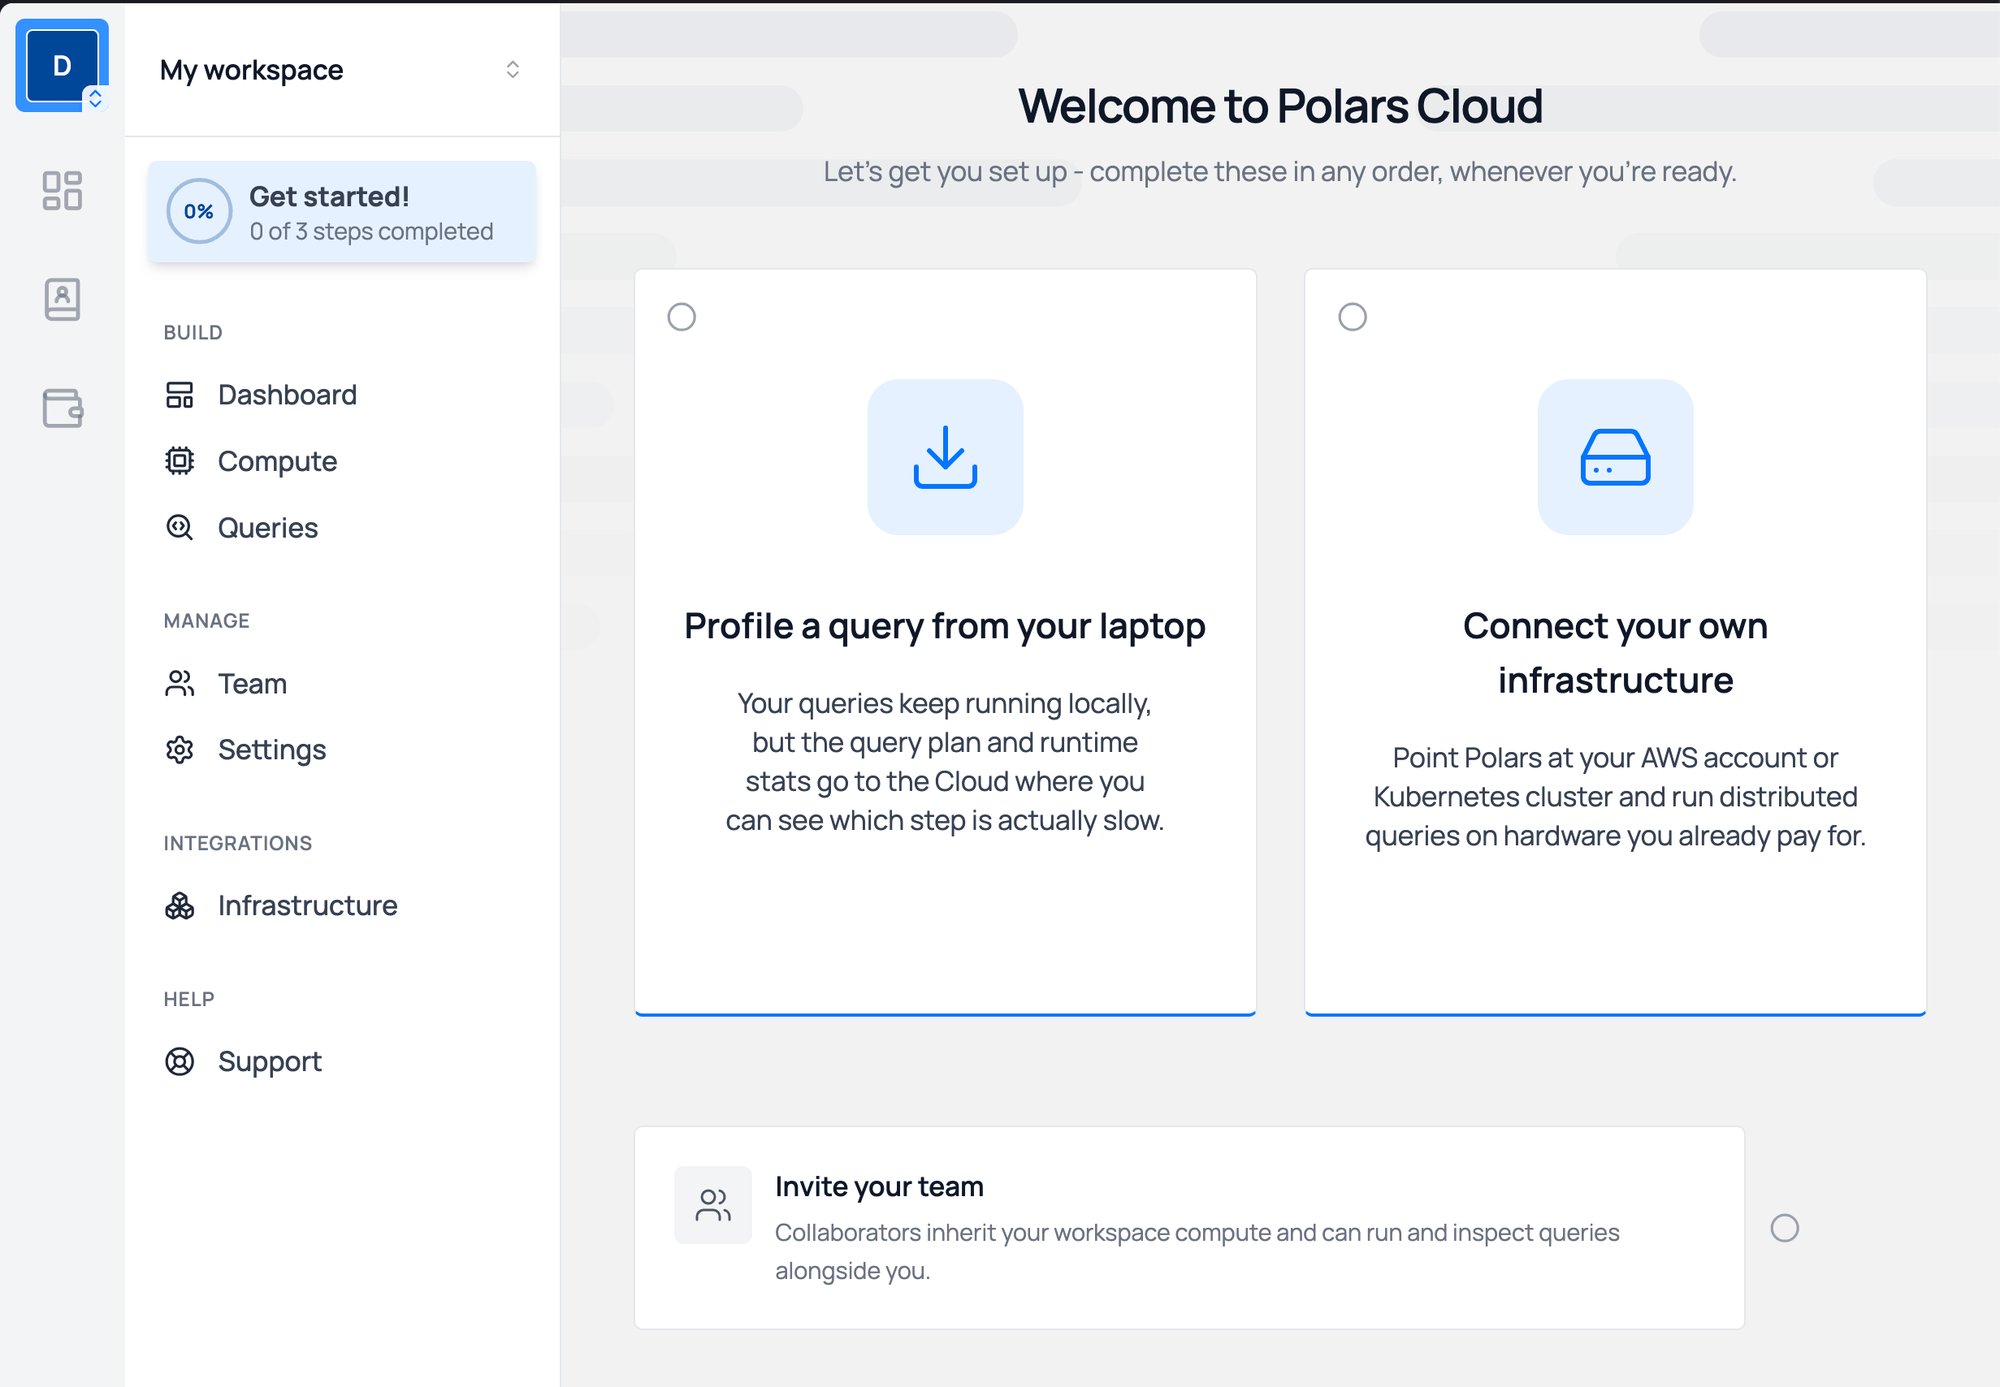This screenshot has height=1387, width=2000.
Task: Toggle the Profile a query step radio circle
Action: [682, 317]
